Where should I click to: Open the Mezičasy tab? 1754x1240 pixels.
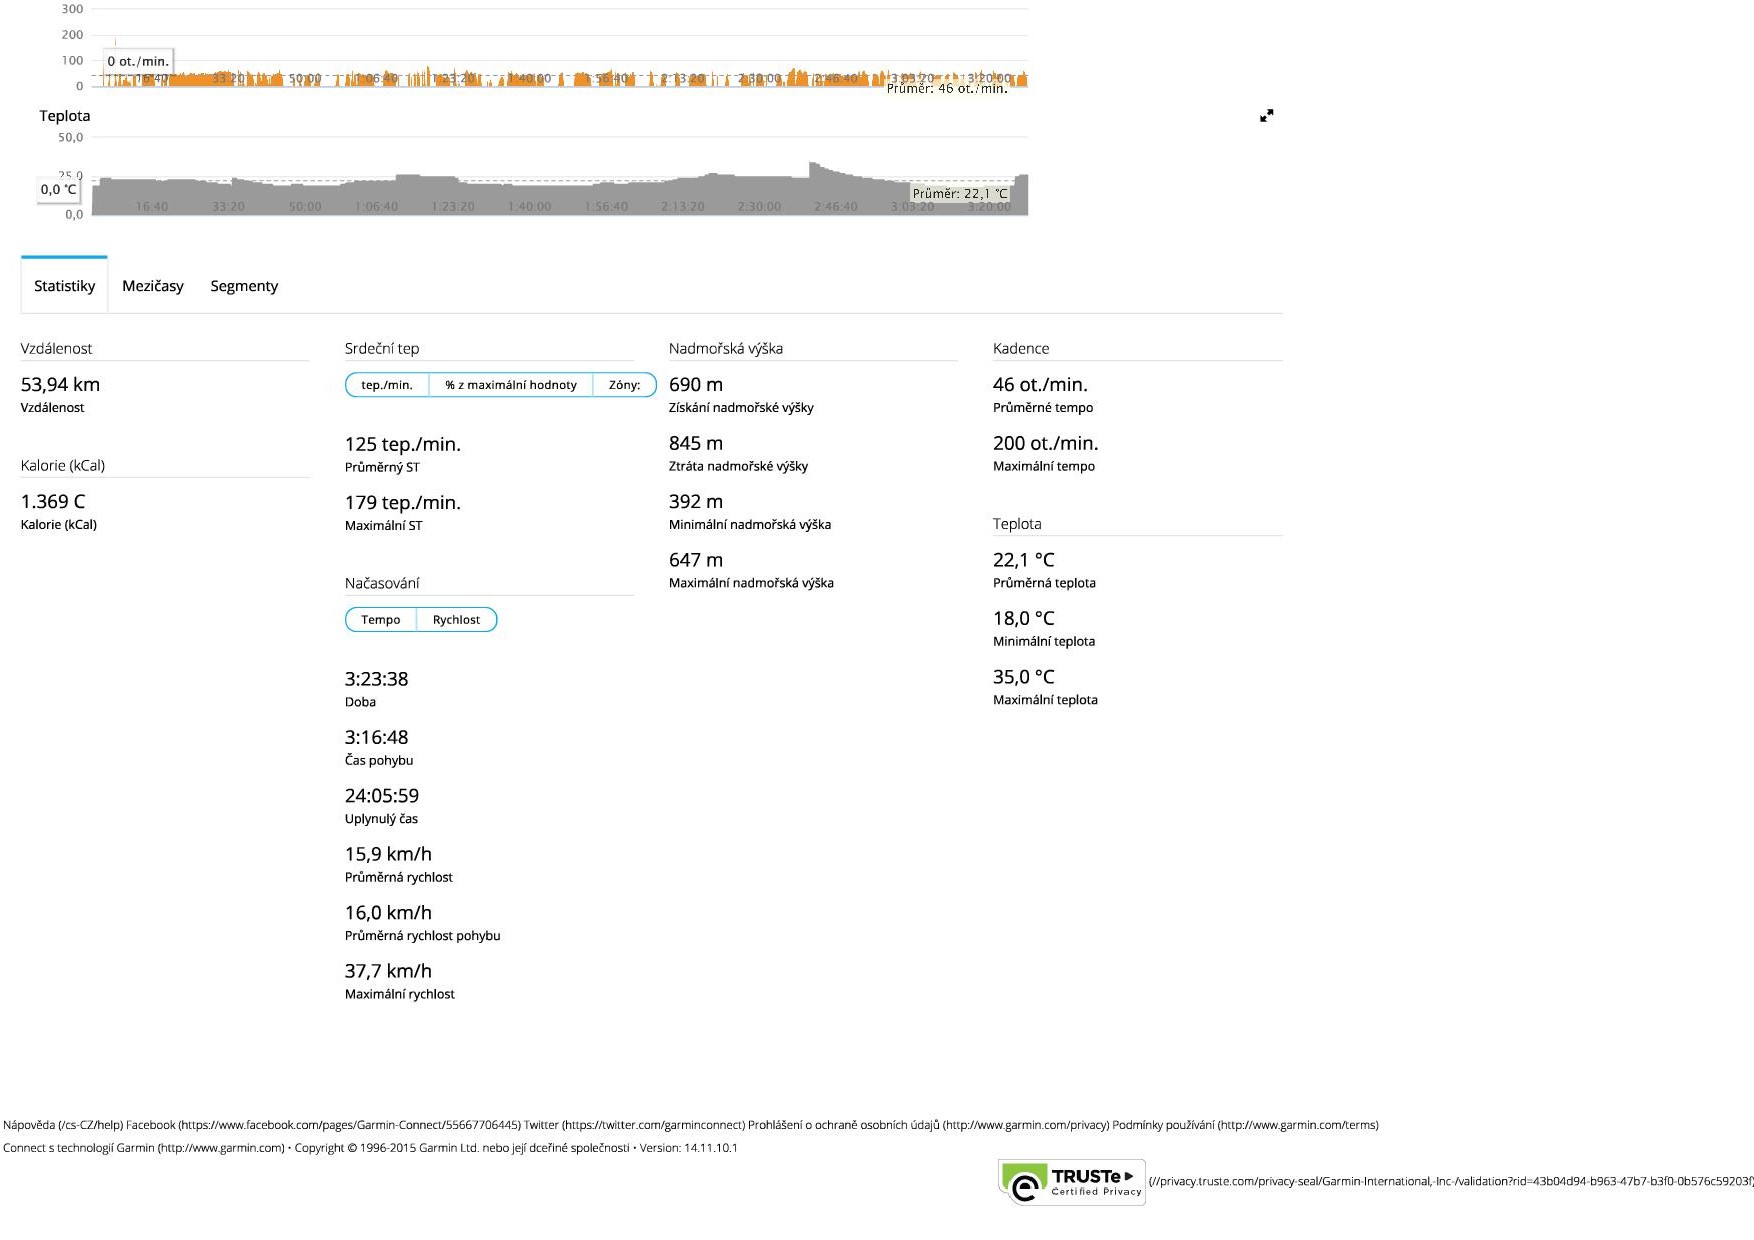pyautogui.click(x=153, y=286)
